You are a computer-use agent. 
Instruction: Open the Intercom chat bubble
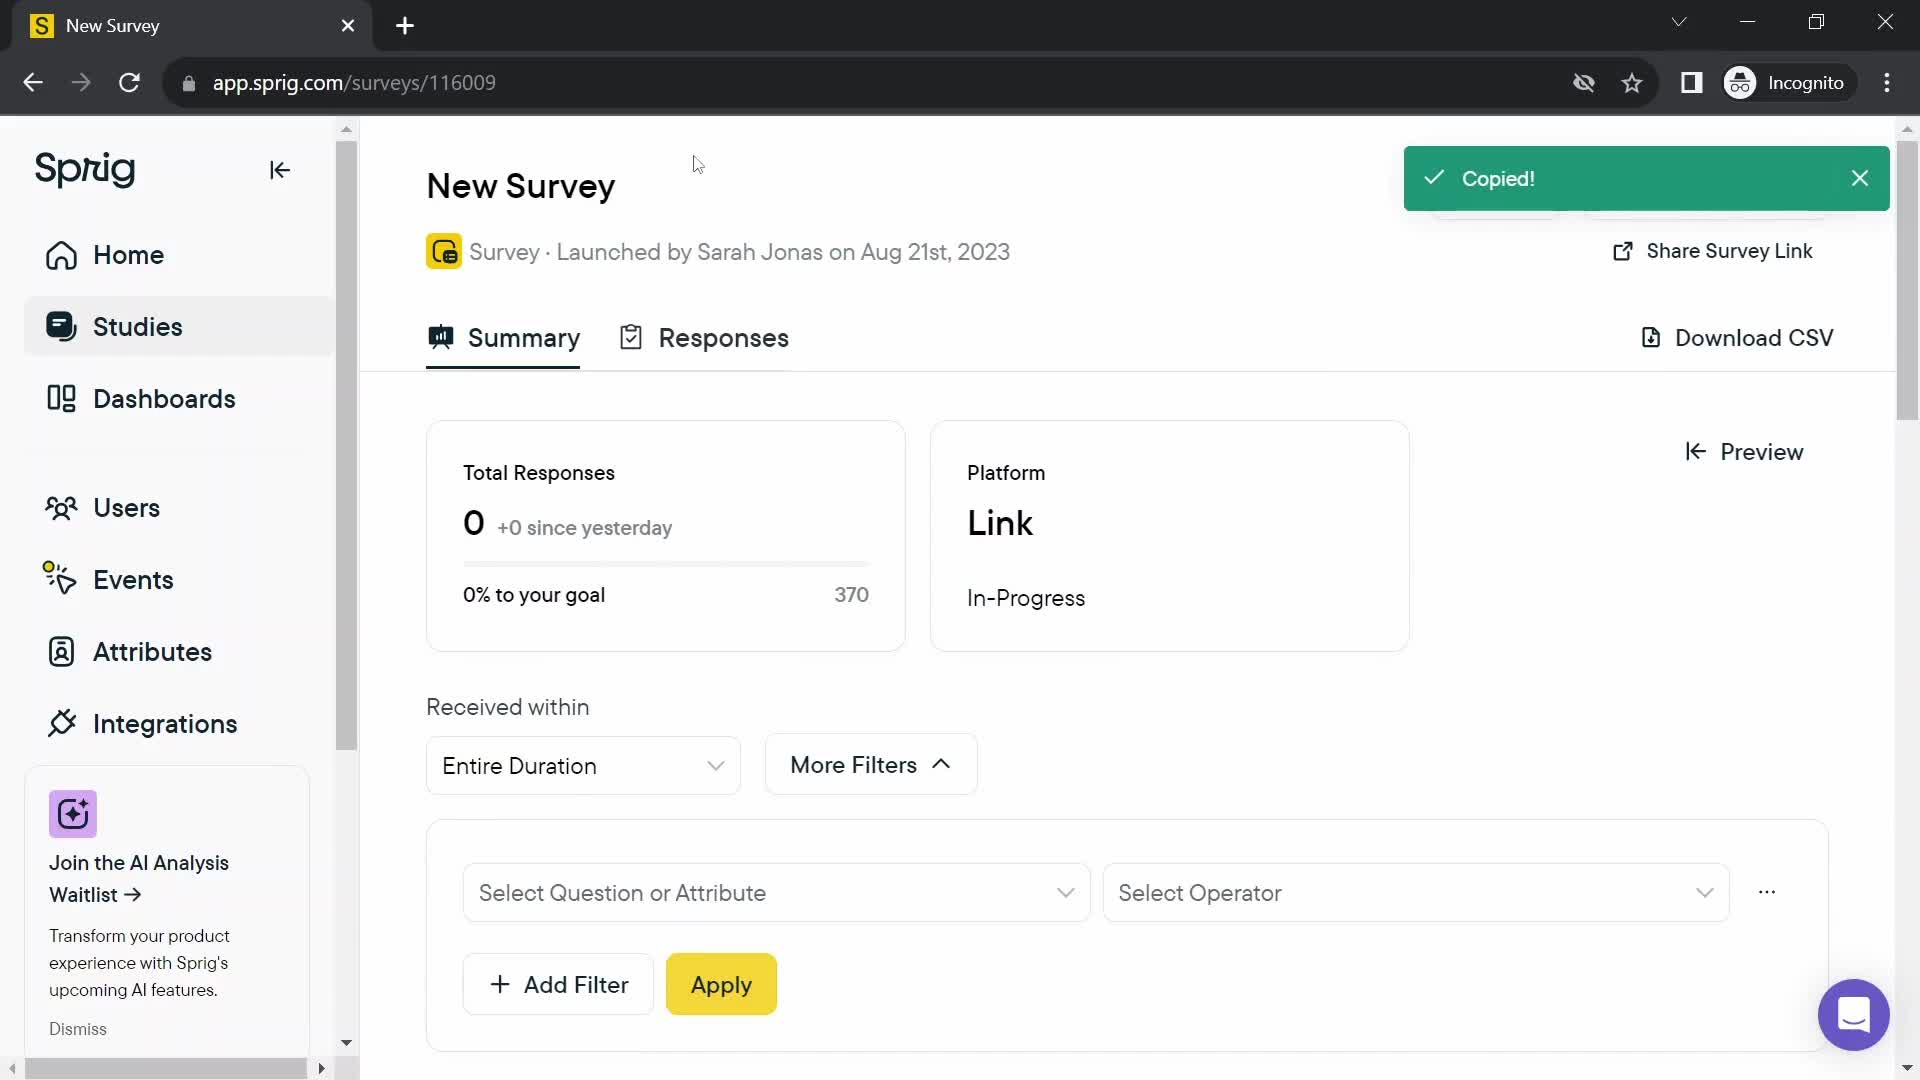click(1853, 1015)
